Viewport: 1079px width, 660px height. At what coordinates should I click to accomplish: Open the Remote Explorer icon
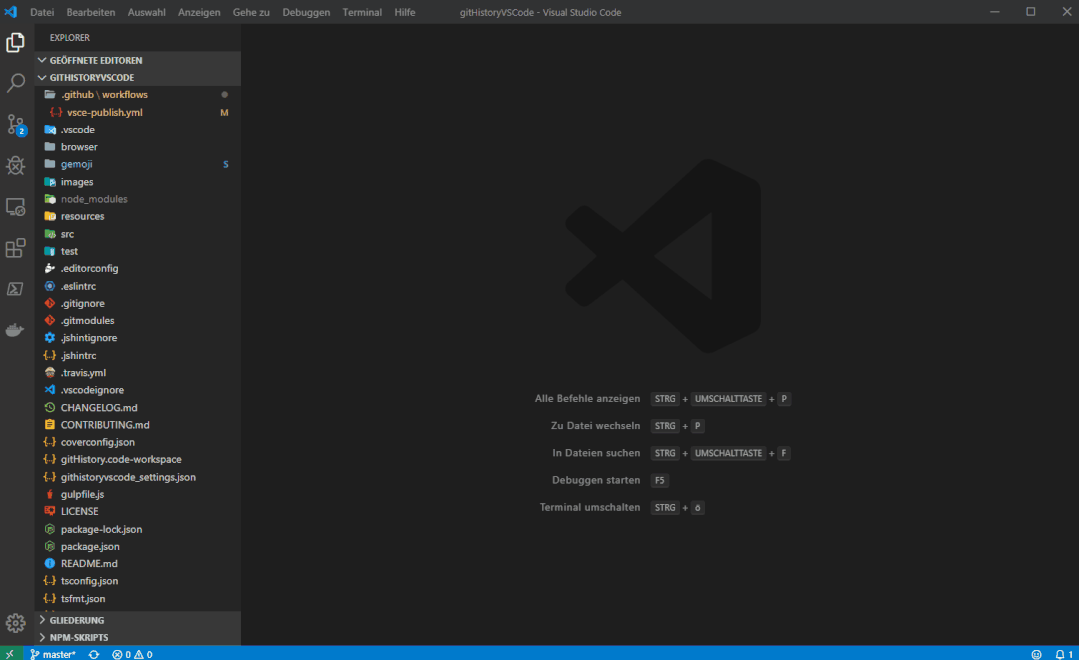click(16, 207)
